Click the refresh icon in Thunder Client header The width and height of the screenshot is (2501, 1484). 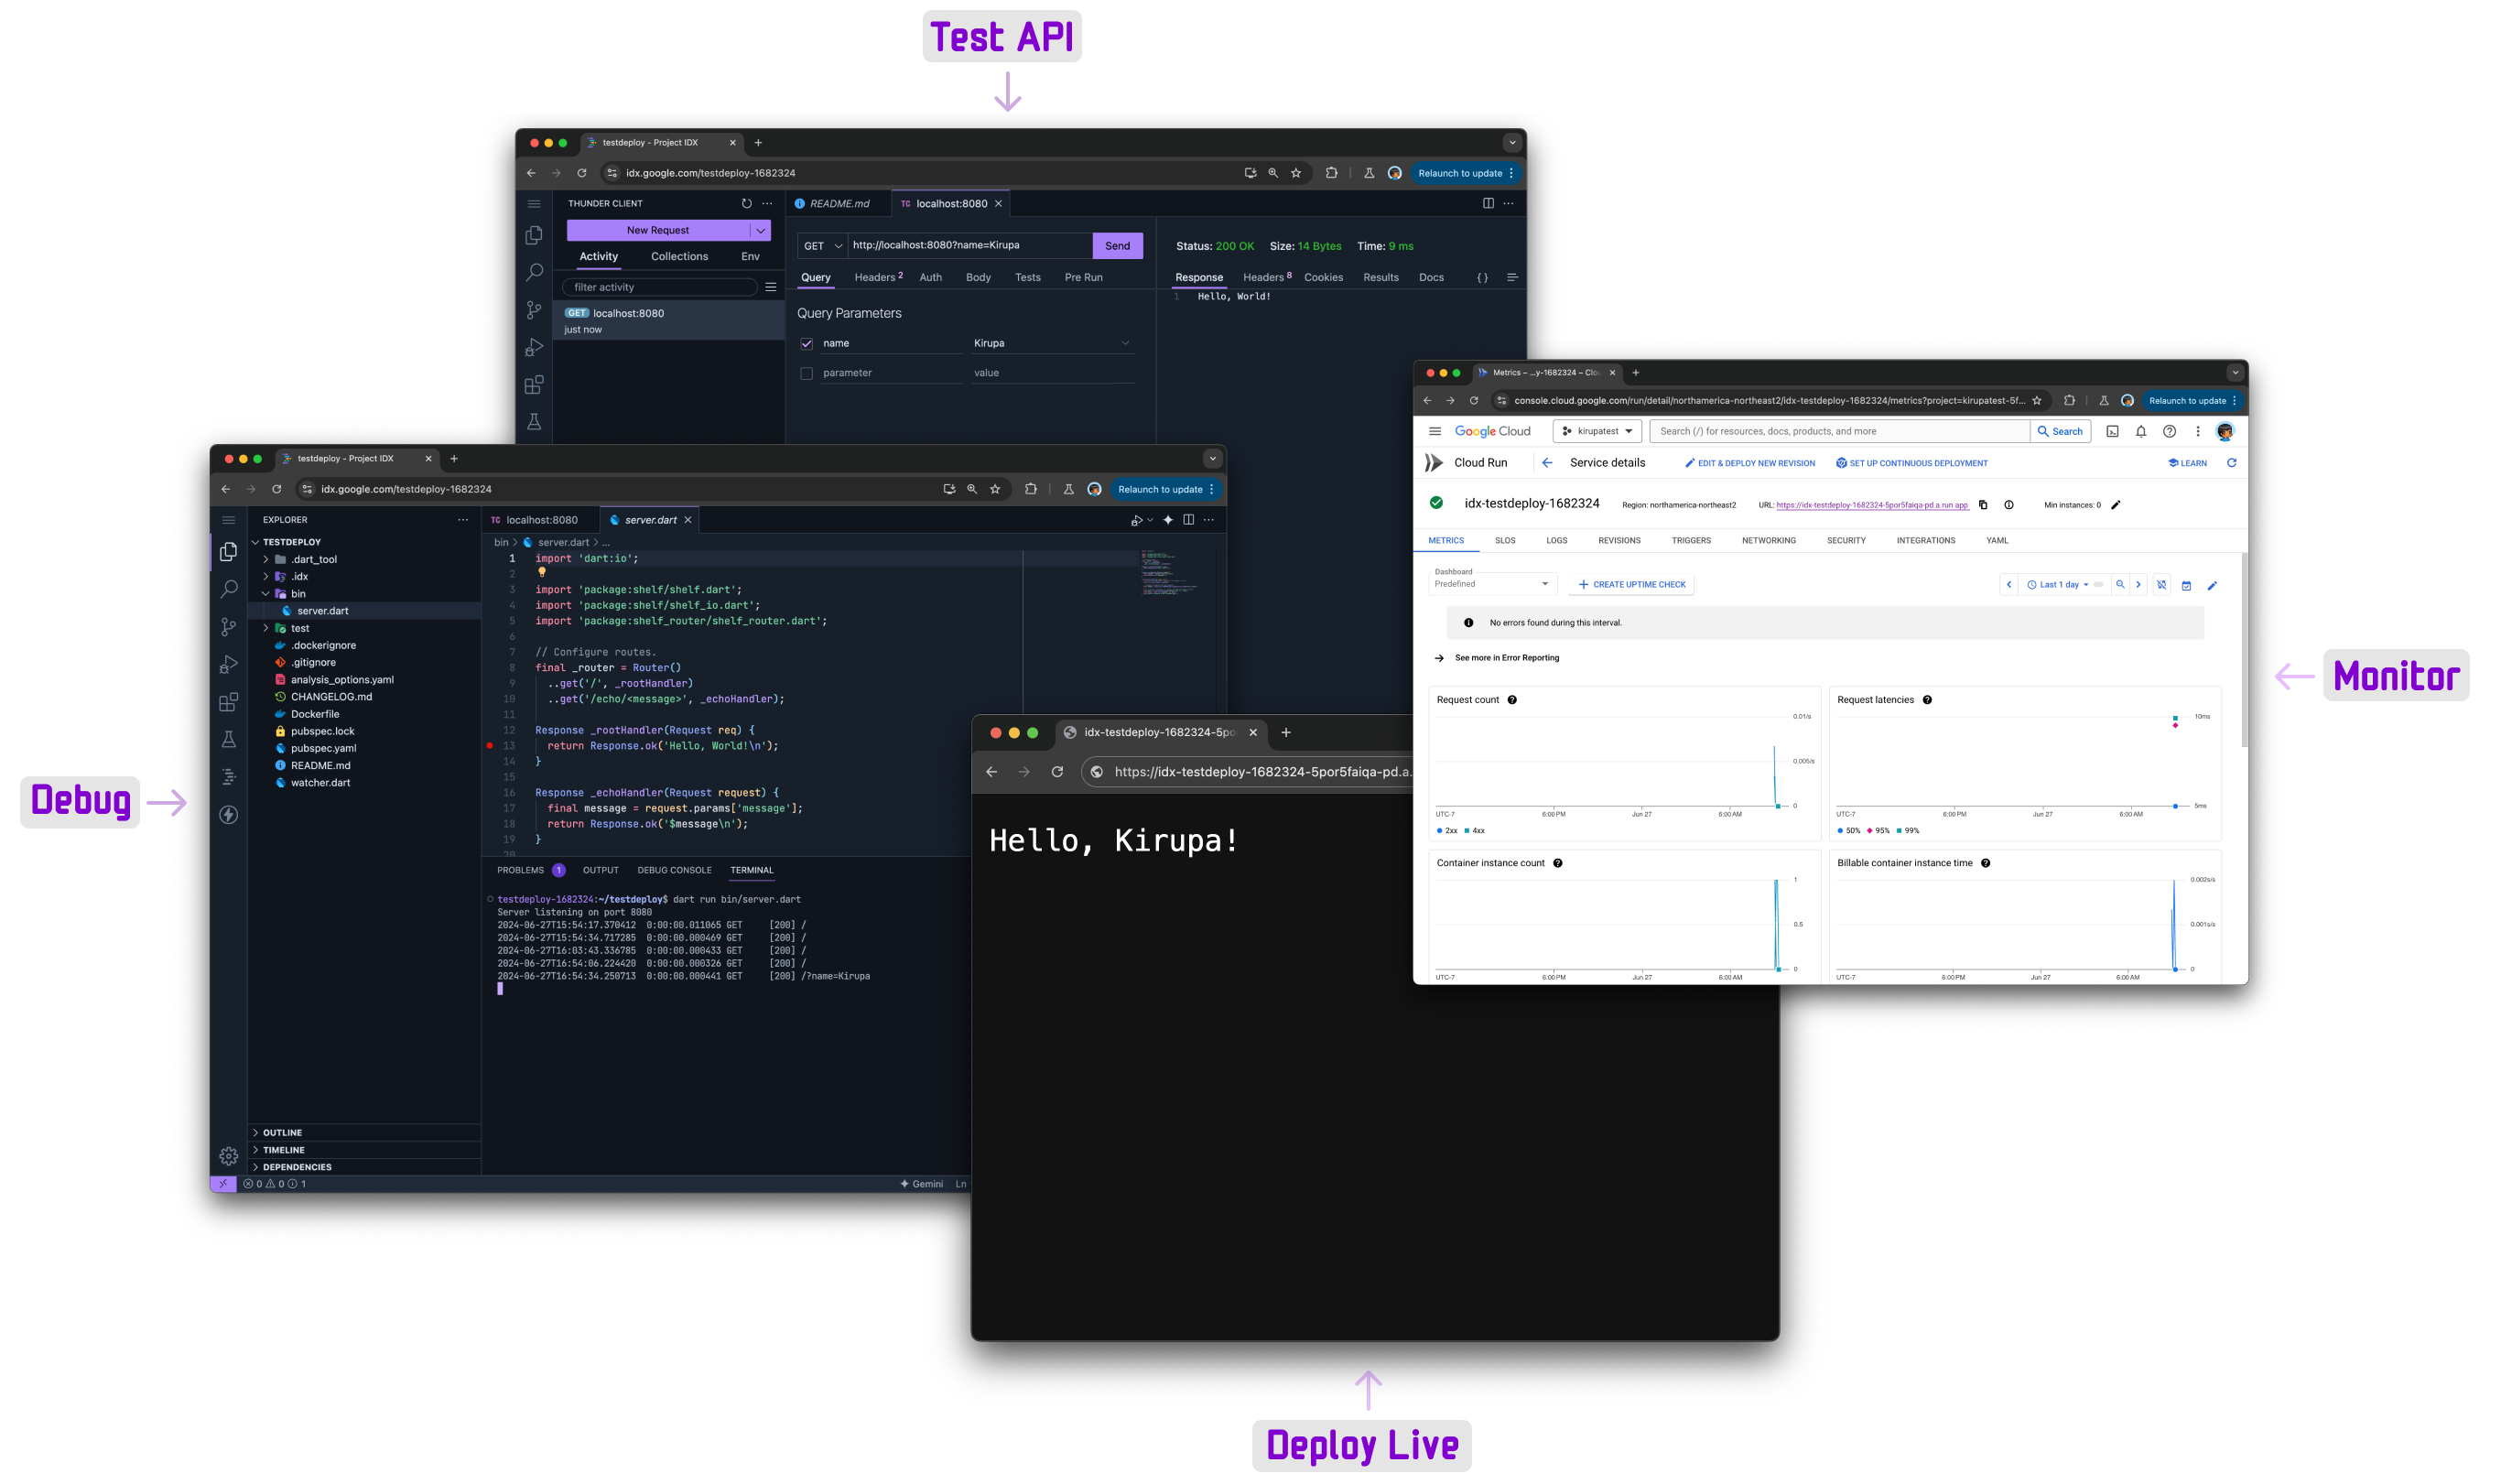tap(746, 203)
